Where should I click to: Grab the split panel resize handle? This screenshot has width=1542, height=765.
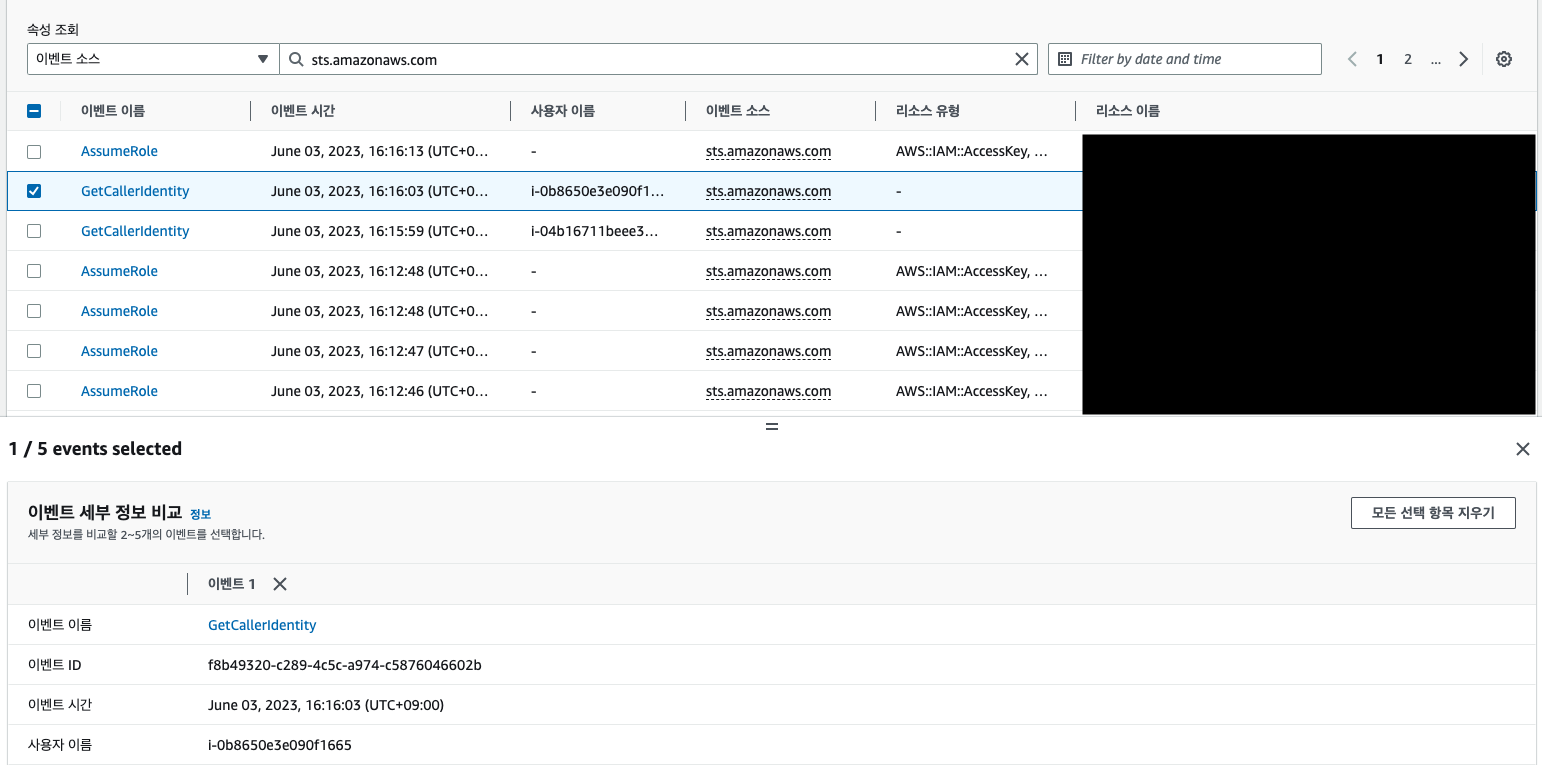(x=771, y=426)
